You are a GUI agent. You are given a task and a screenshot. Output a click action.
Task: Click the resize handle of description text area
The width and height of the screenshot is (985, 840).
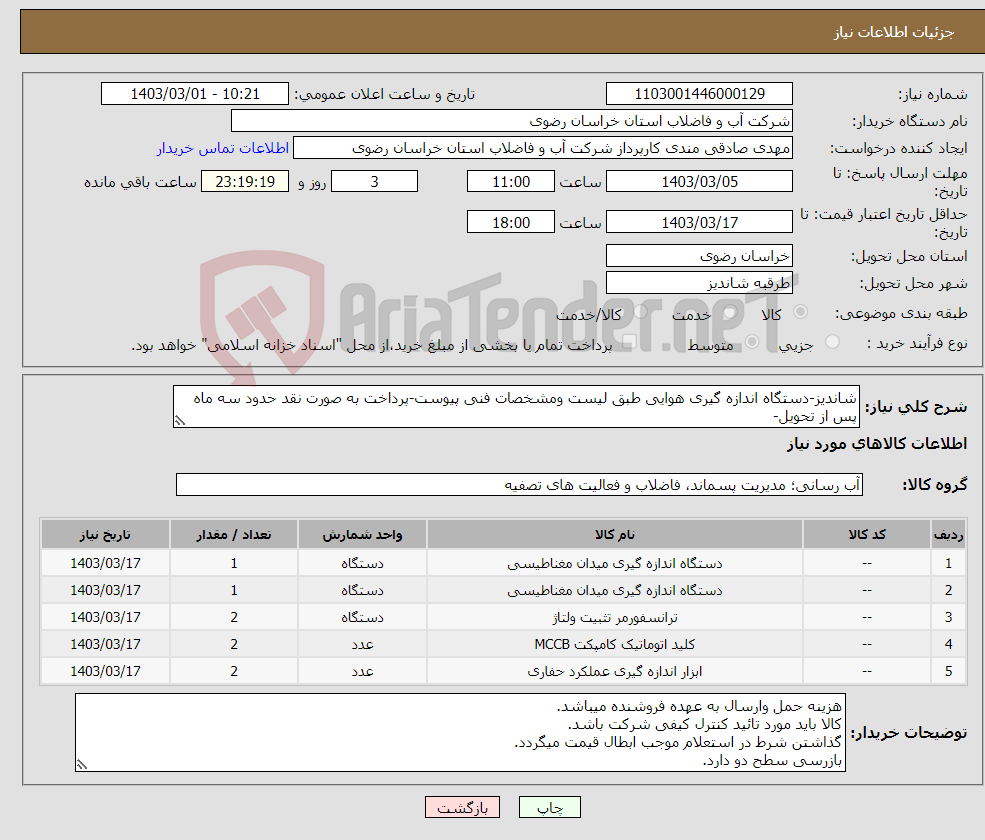pos(180,421)
